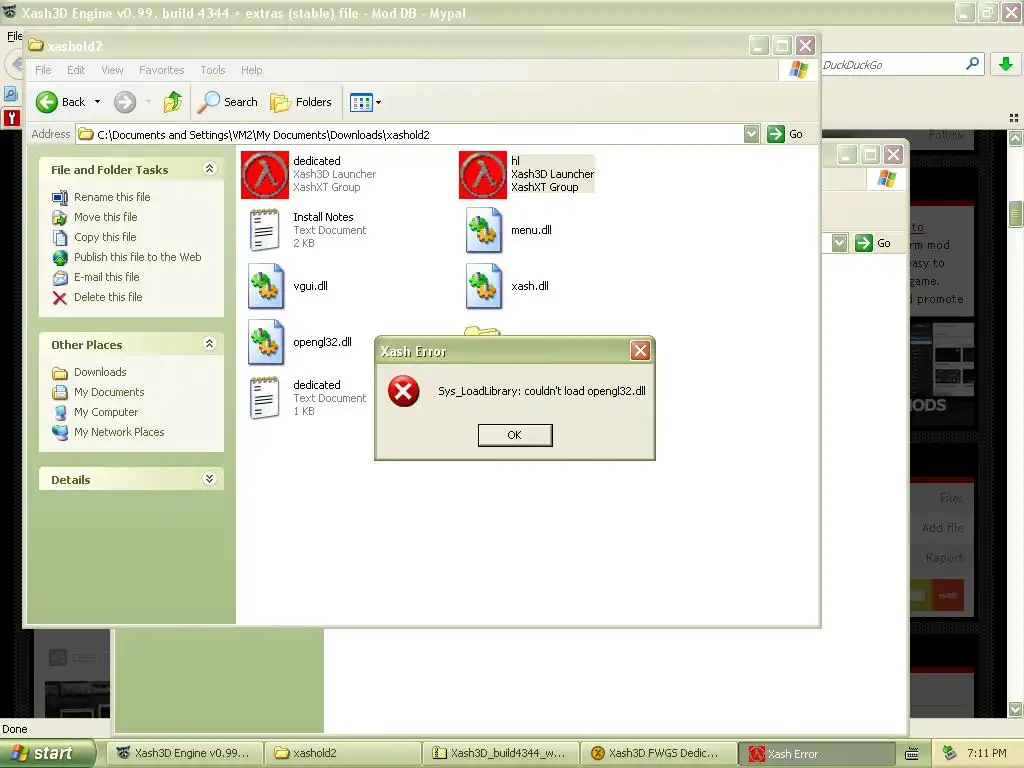Select the xash.dll file icon
This screenshot has height=768, width=1024.
[x=483, y=286]
